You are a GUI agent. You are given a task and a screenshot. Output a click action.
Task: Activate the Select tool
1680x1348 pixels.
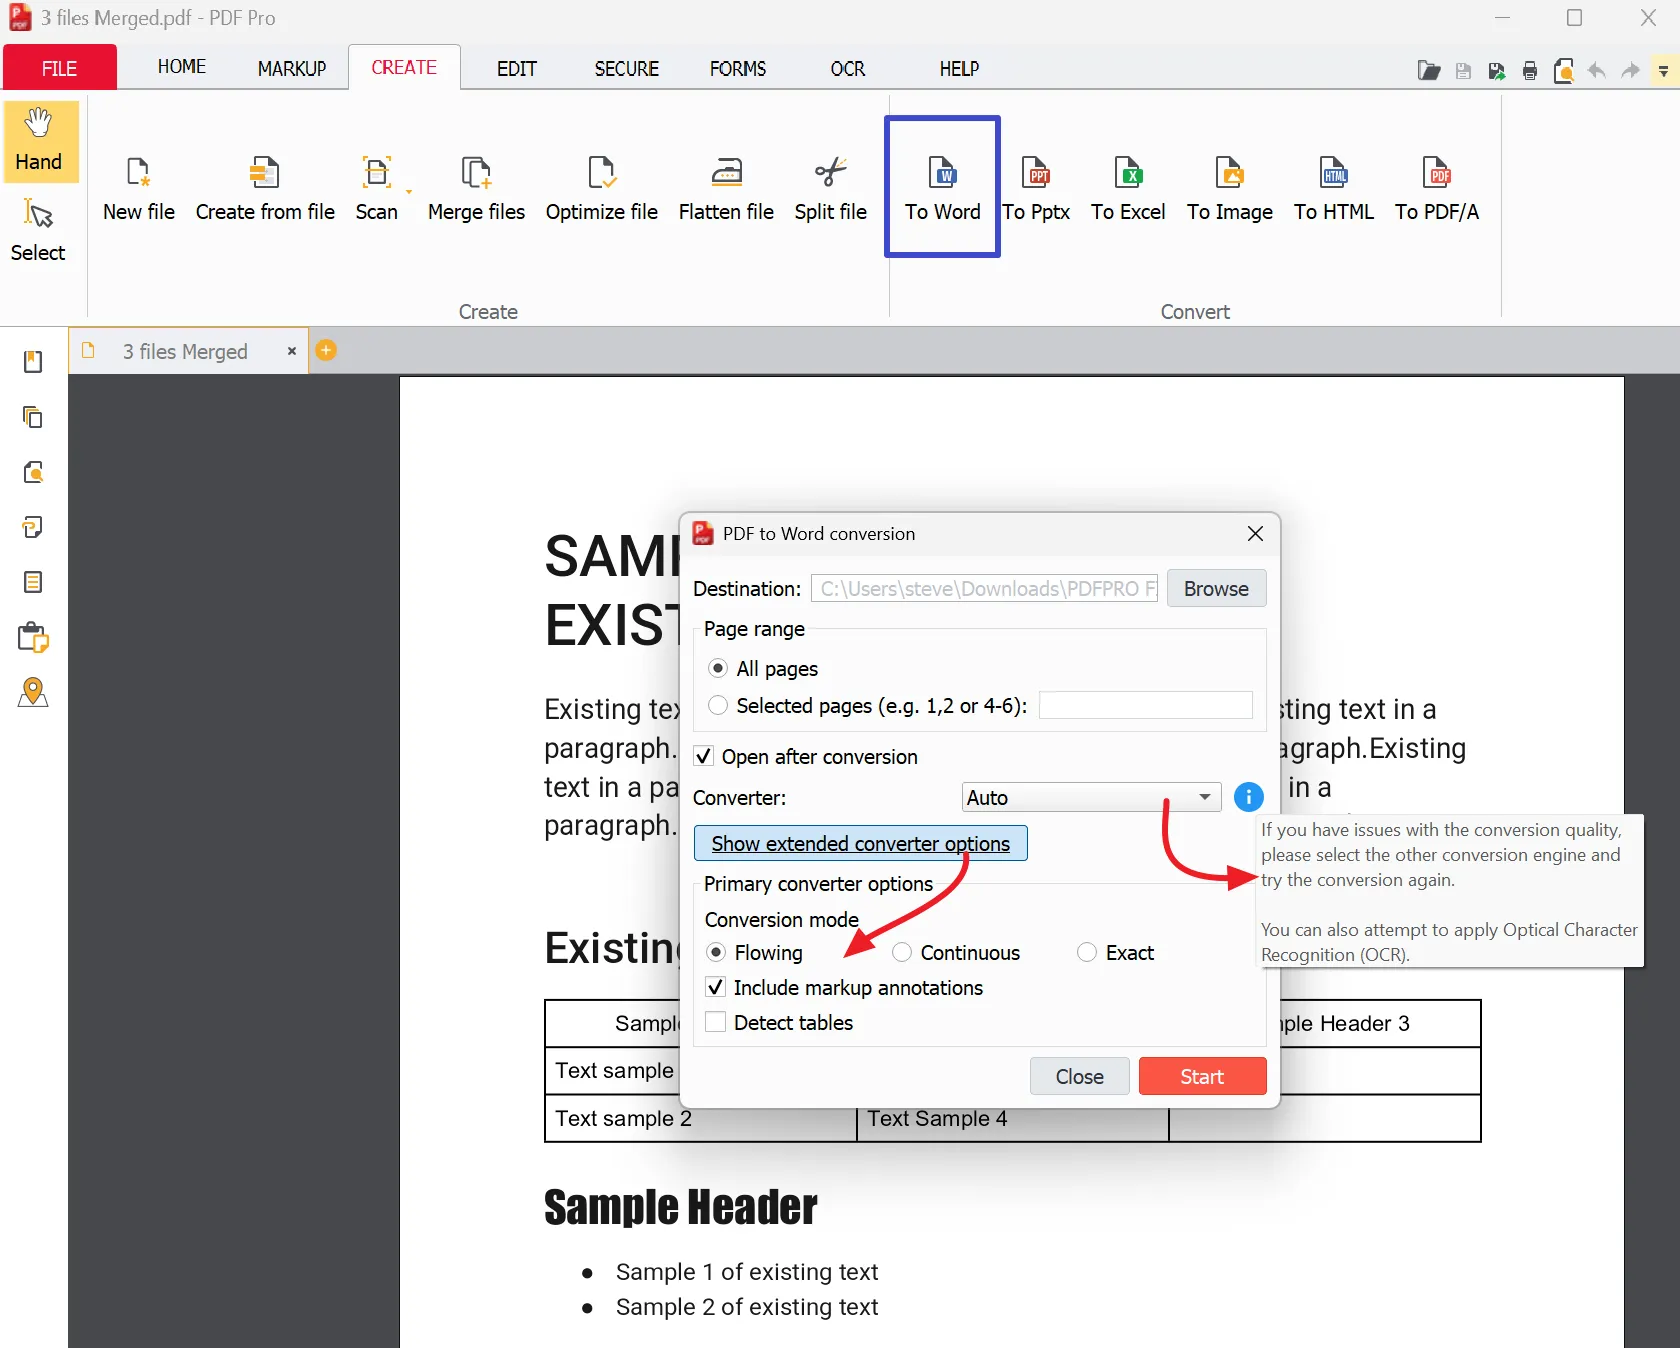[39, 231]
